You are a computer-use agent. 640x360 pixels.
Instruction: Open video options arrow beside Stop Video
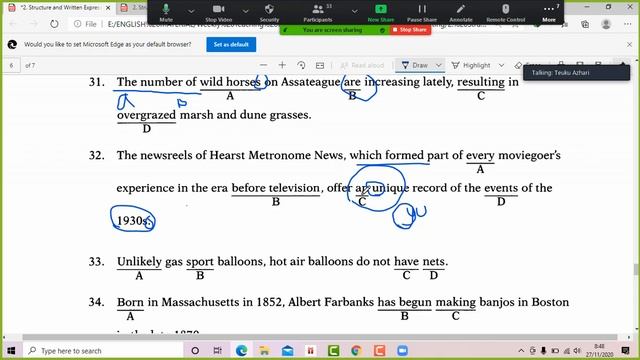245,11
